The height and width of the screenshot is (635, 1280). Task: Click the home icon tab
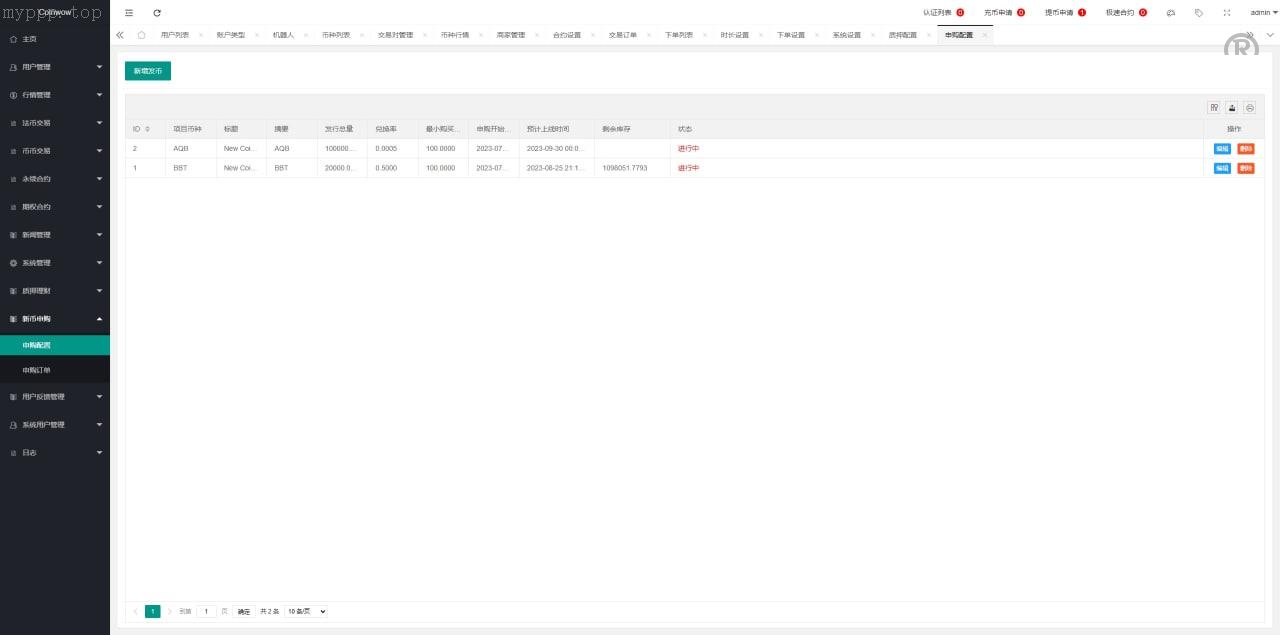click(141, 34)
